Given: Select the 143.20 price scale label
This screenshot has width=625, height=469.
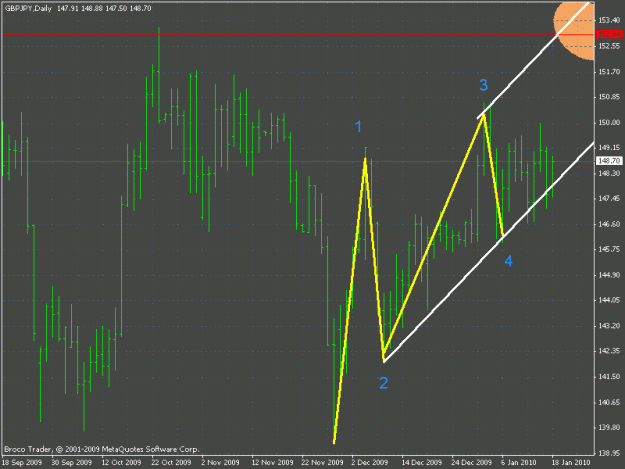Looking at the screenshot, I should [609, 326].
